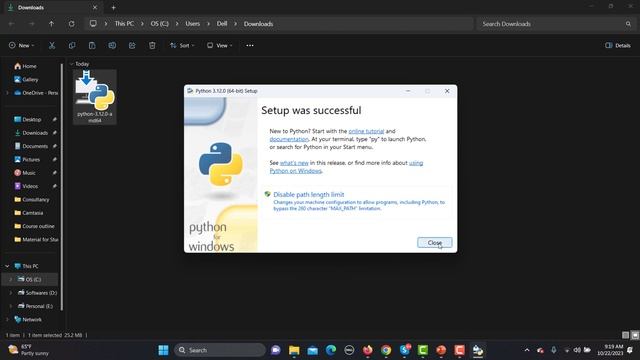640x360 pixels.
Task: Click the Copy icon in Explorer toolbar
Action: pyautogui.click(x=72, y=45)
